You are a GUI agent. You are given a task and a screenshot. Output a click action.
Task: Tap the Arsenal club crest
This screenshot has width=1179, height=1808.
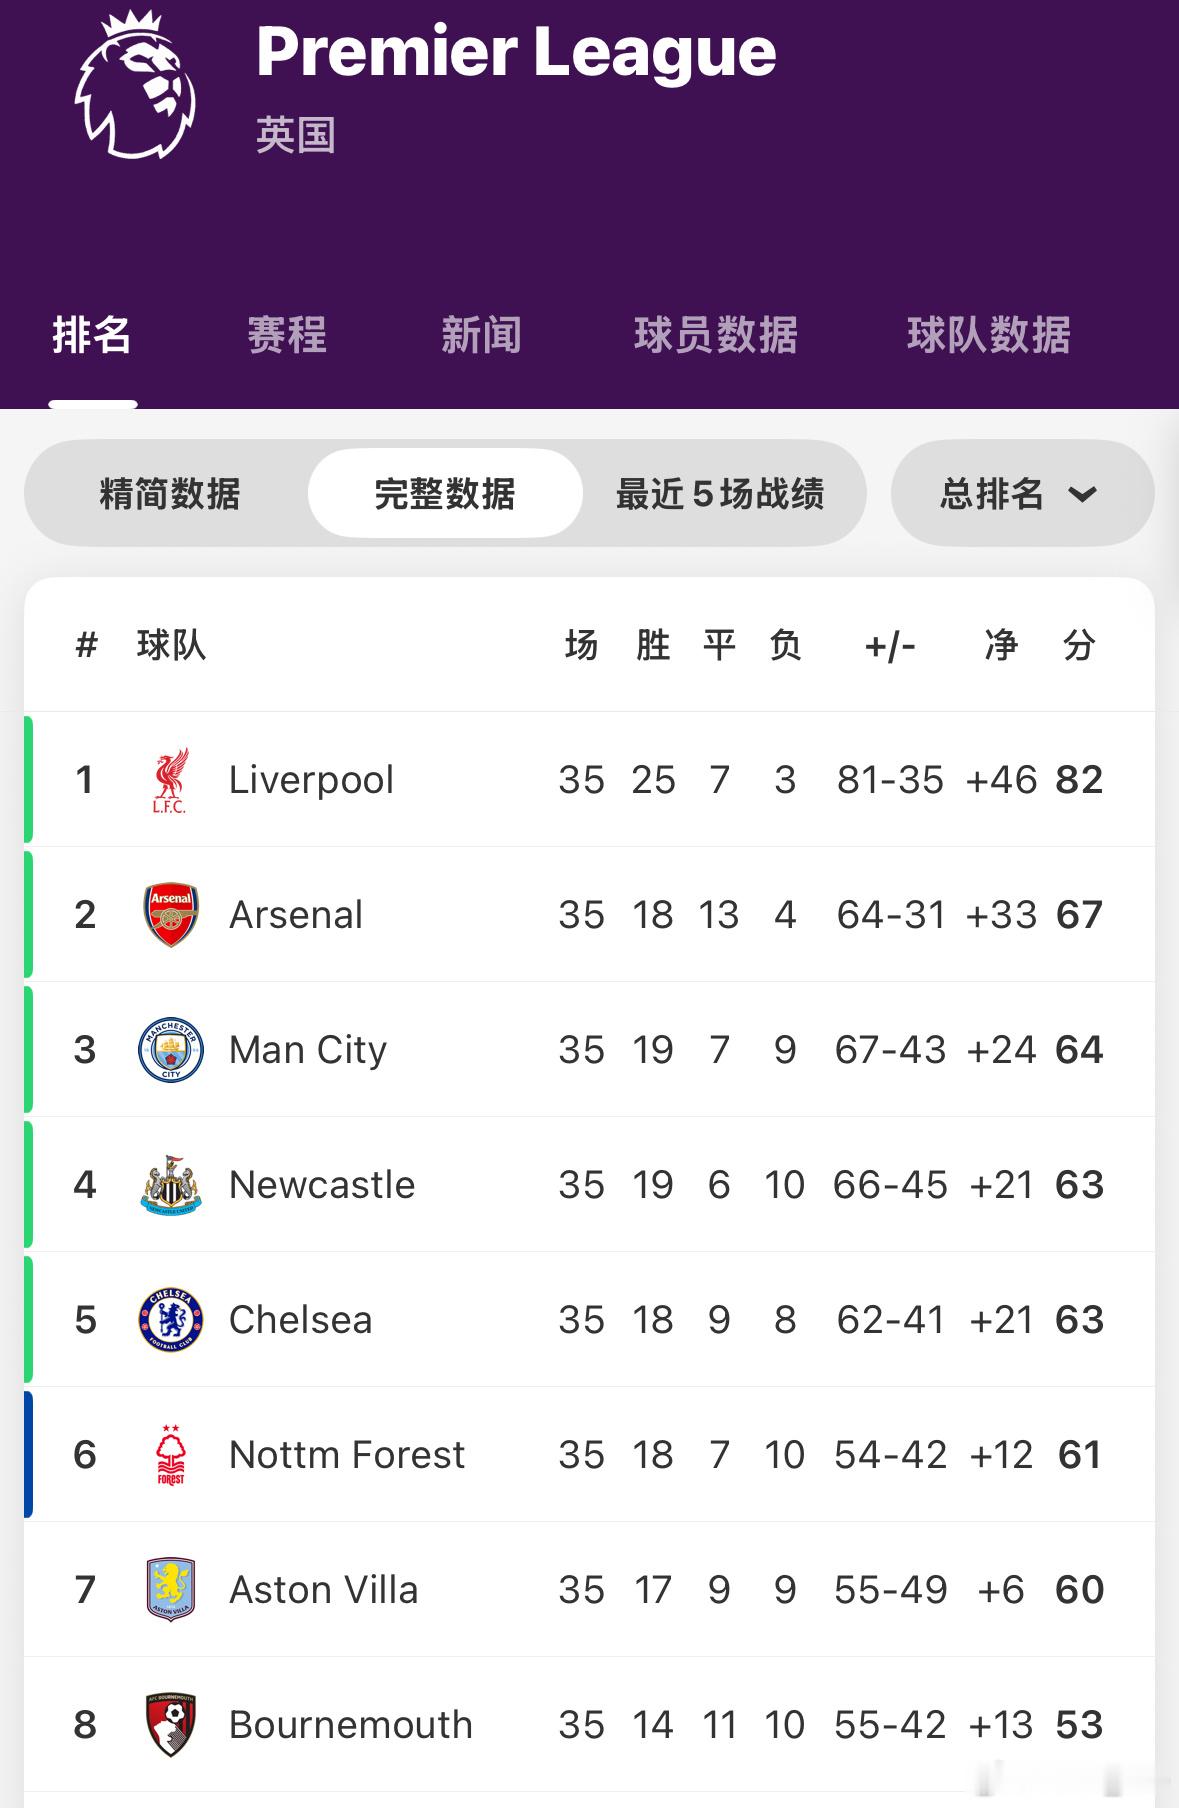pyautogui.click(x=171, y=915)
